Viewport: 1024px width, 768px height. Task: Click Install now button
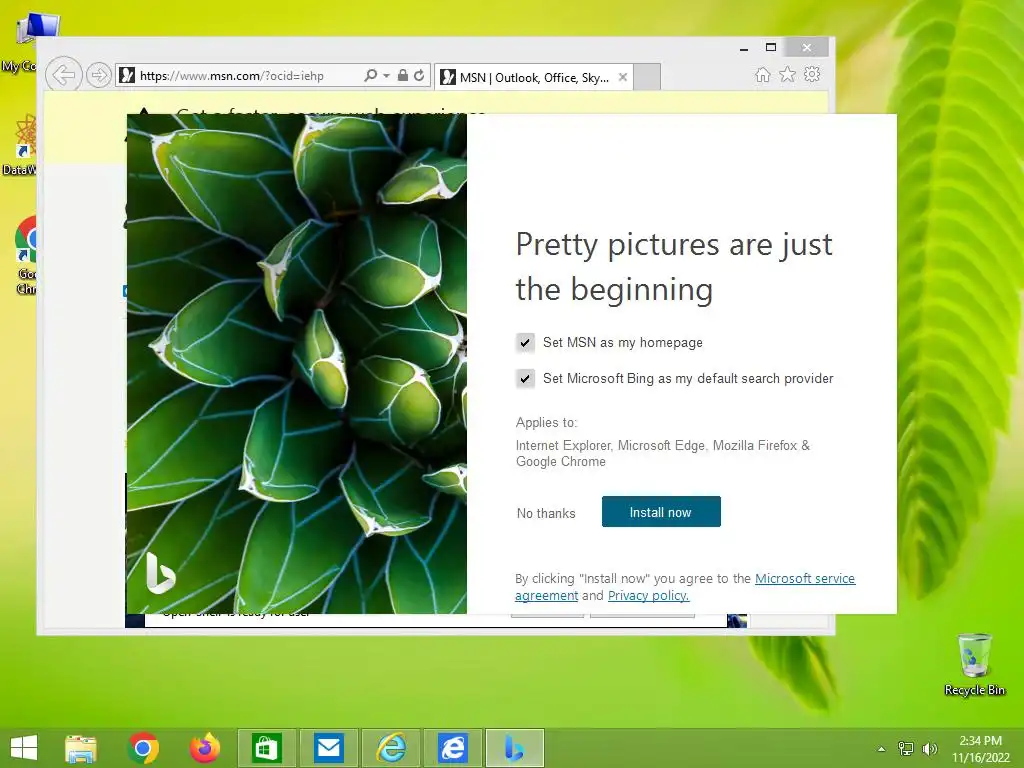(x=661, y=511)
